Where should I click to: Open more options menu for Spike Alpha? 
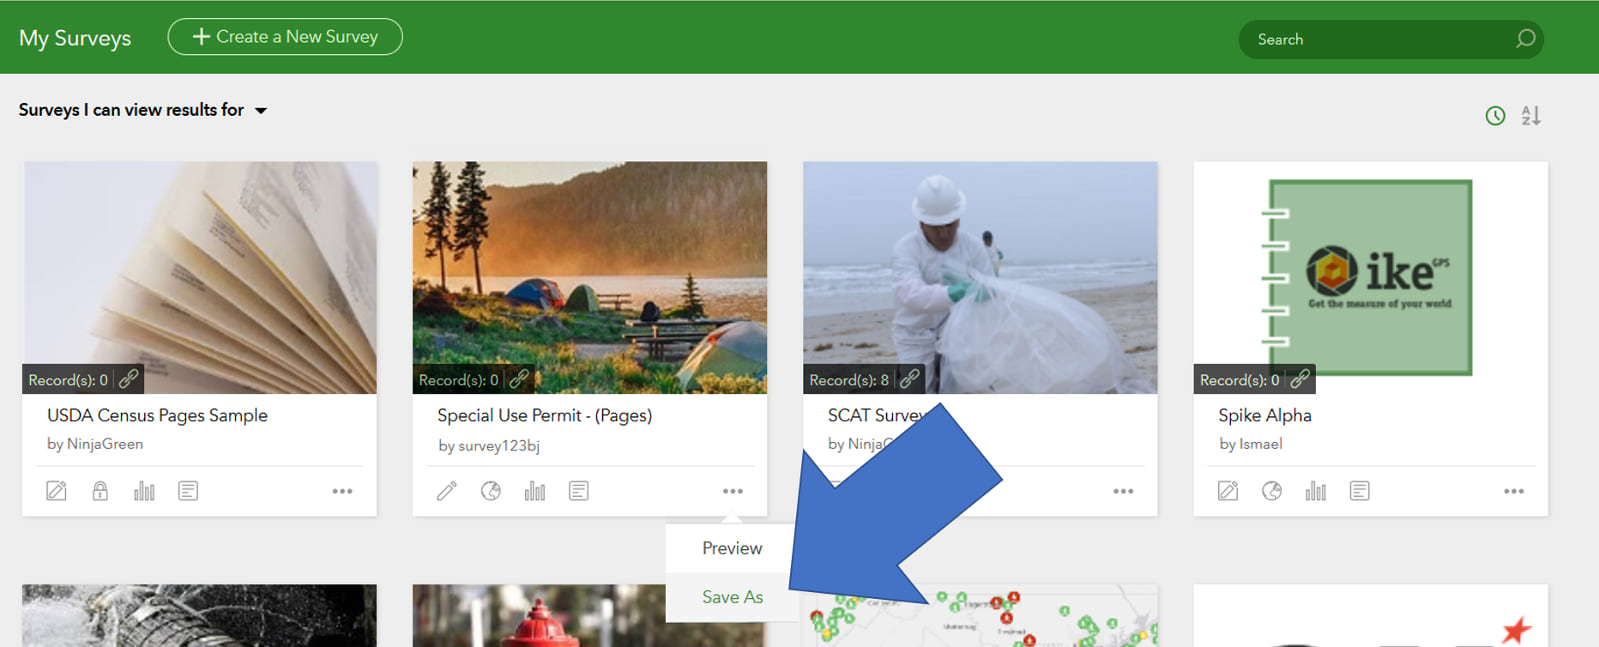point(1513,491)
